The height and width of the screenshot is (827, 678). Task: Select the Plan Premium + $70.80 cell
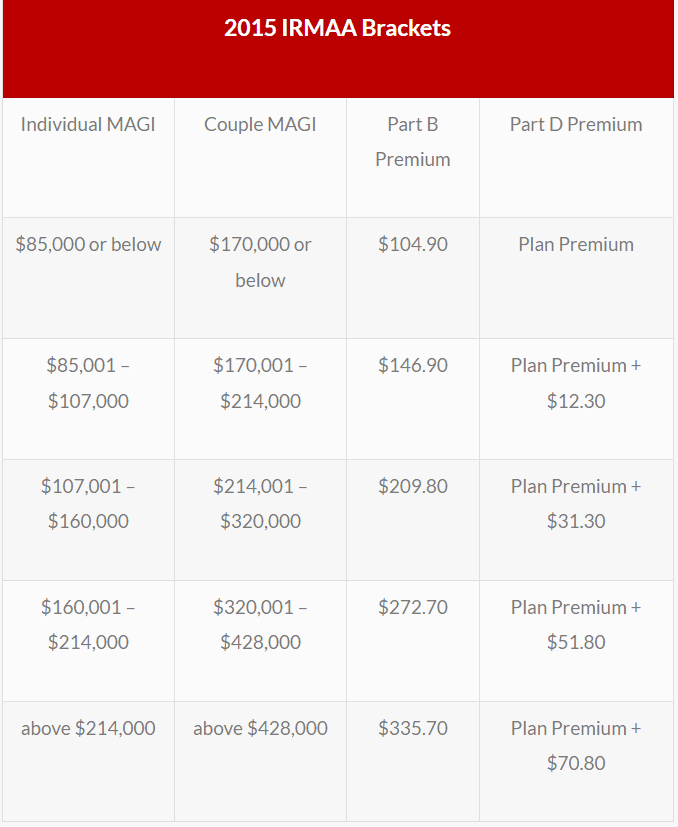tap(576, 746)
